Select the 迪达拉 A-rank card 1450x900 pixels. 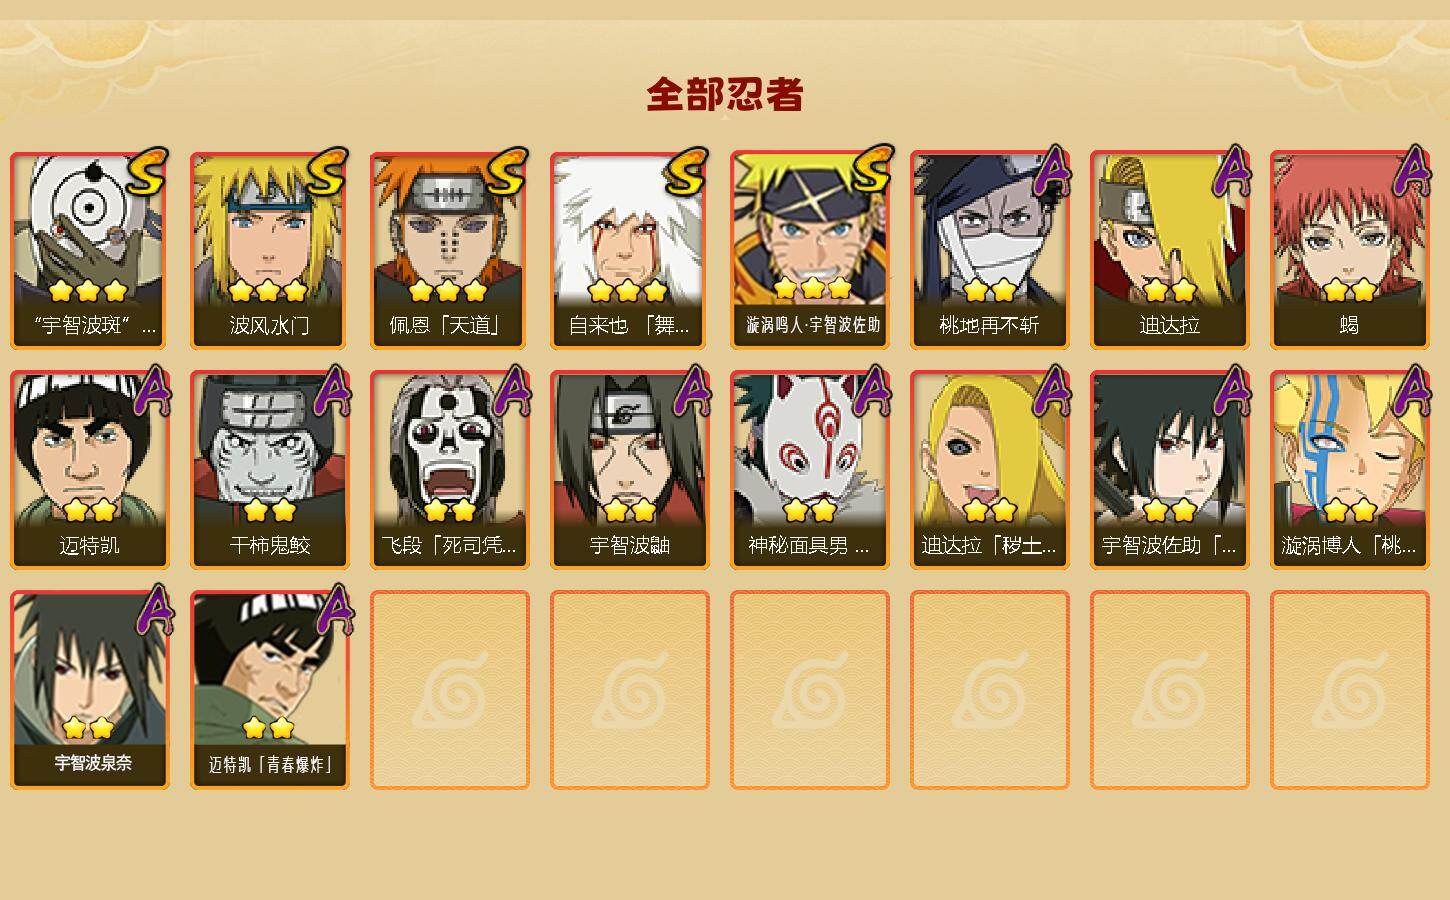(1169, 250)
